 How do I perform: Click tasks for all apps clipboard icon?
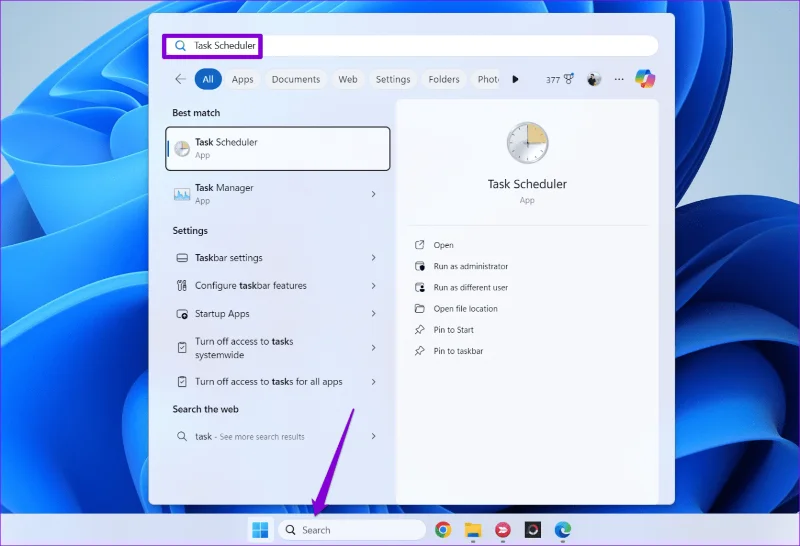click(x=182, y=382)
